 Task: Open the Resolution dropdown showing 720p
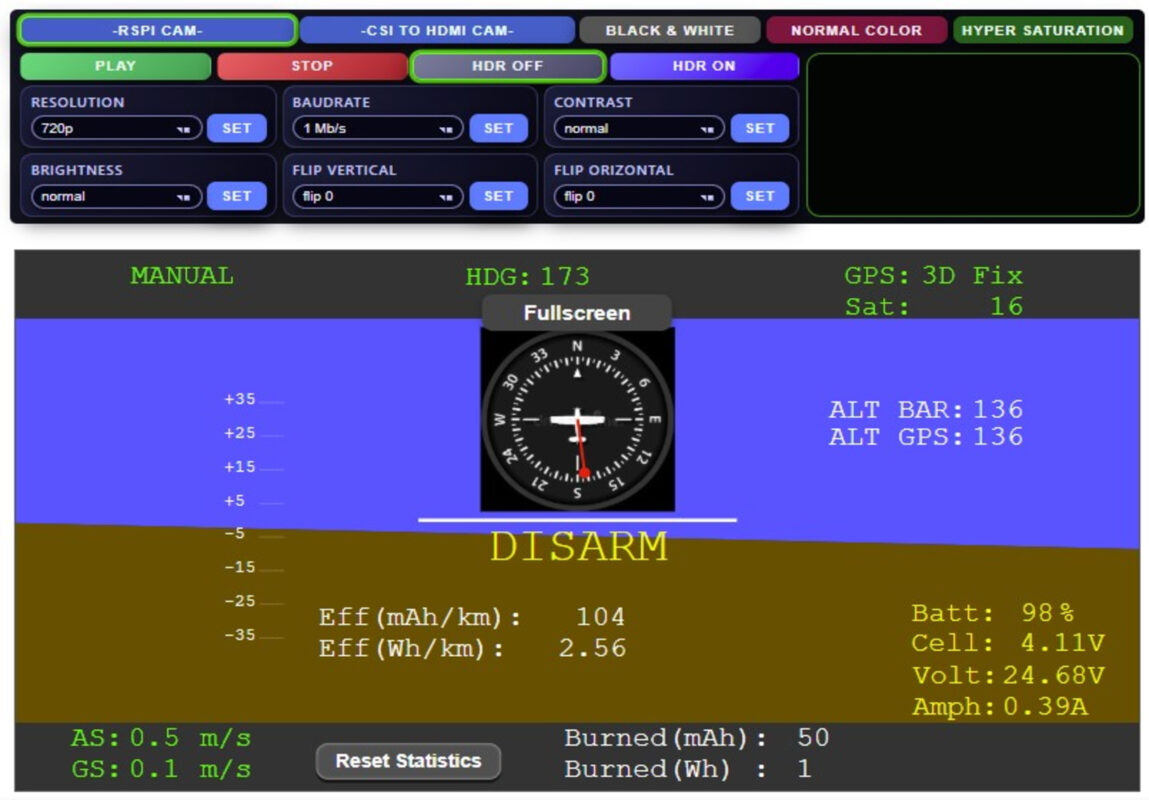click(116, 128)
